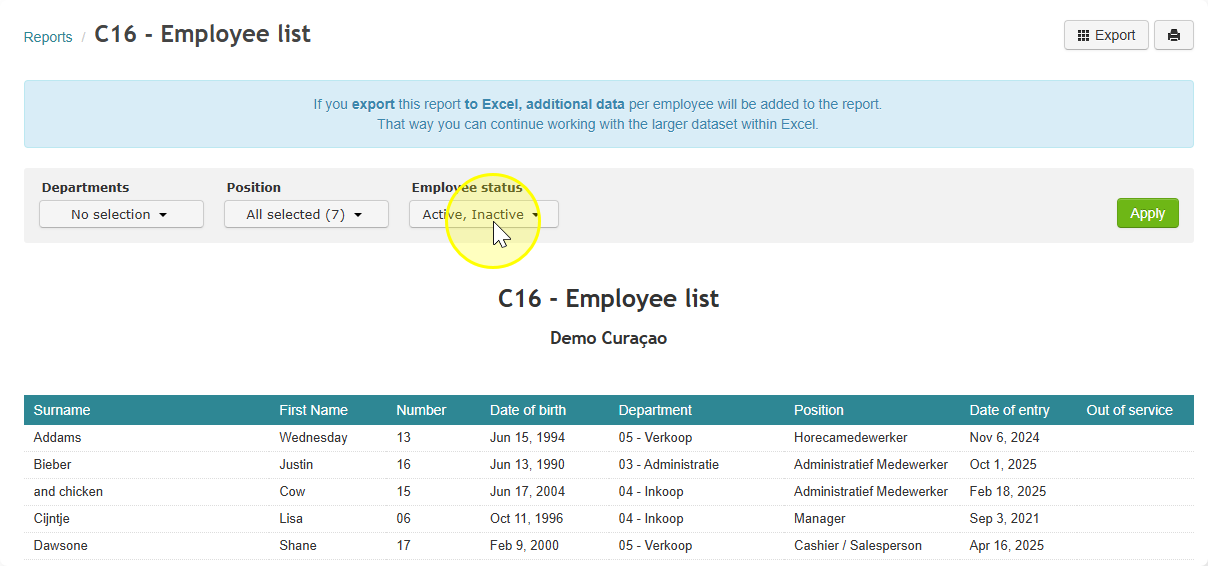The image size is (1208, 566).
Task: Click the Position column header
Action: click(819, 410)
